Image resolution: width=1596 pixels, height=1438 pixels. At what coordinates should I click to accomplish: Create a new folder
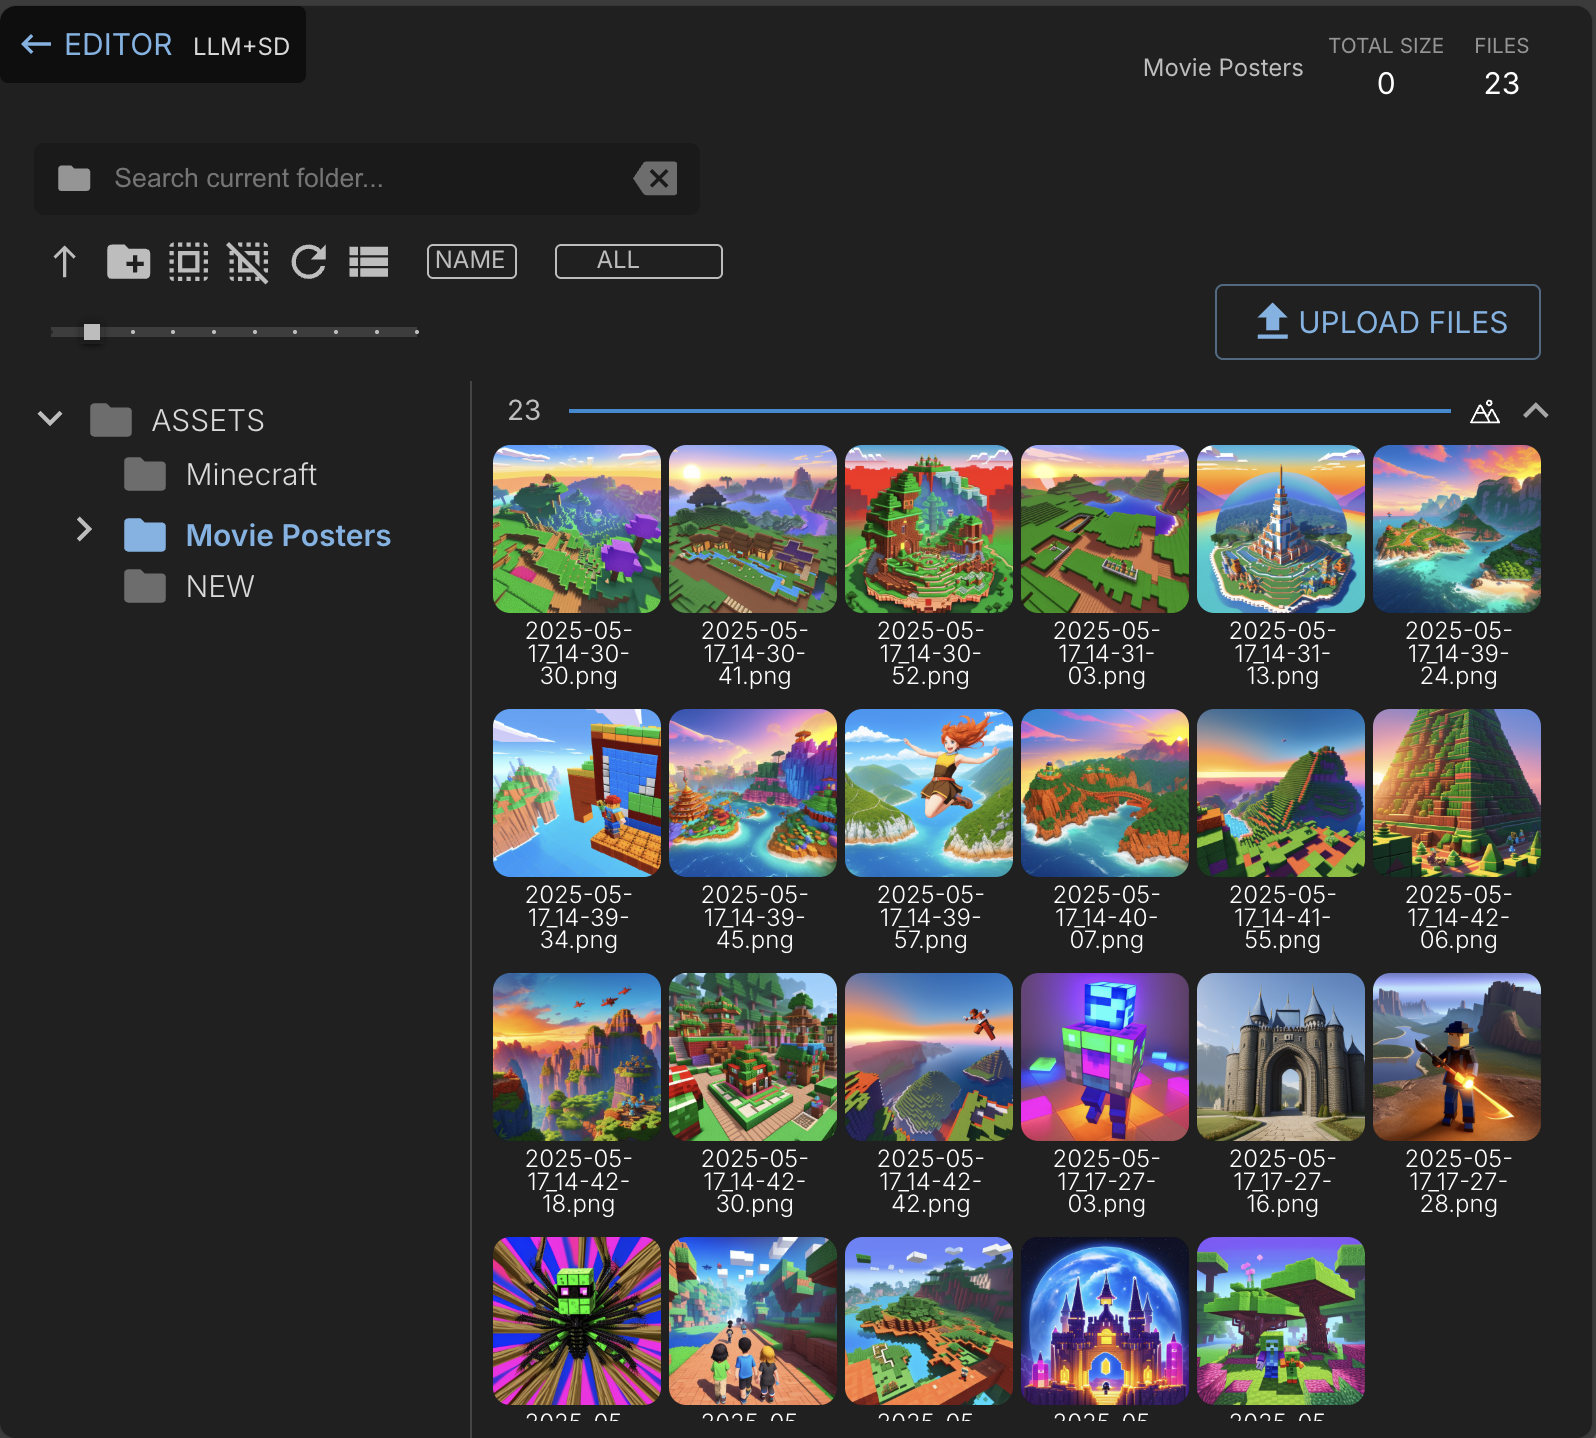coord(128,262)
